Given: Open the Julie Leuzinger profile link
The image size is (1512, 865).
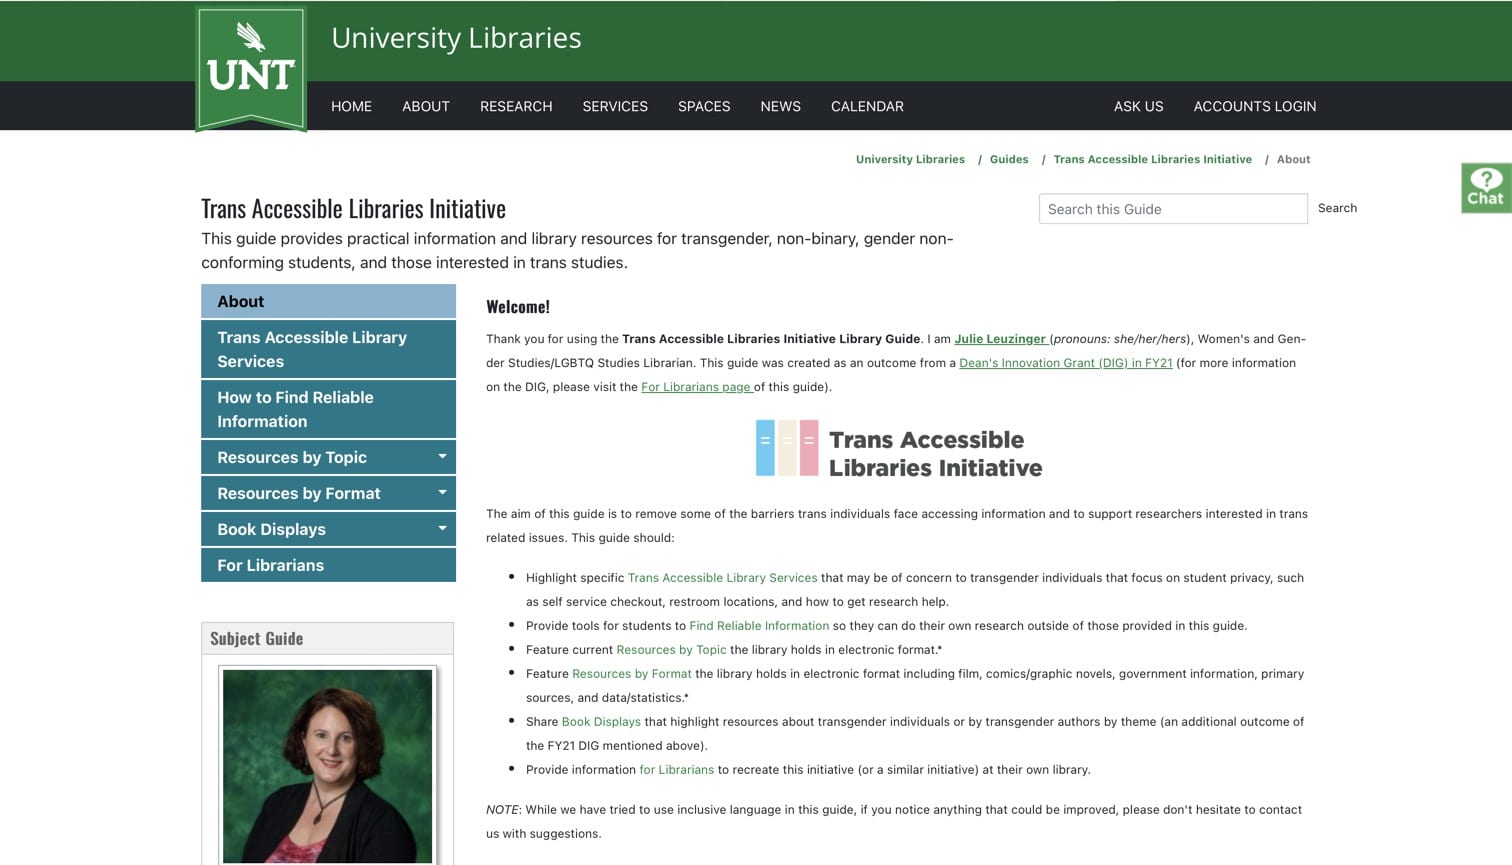Looking at the screenshot, I should pos(1000,339).
